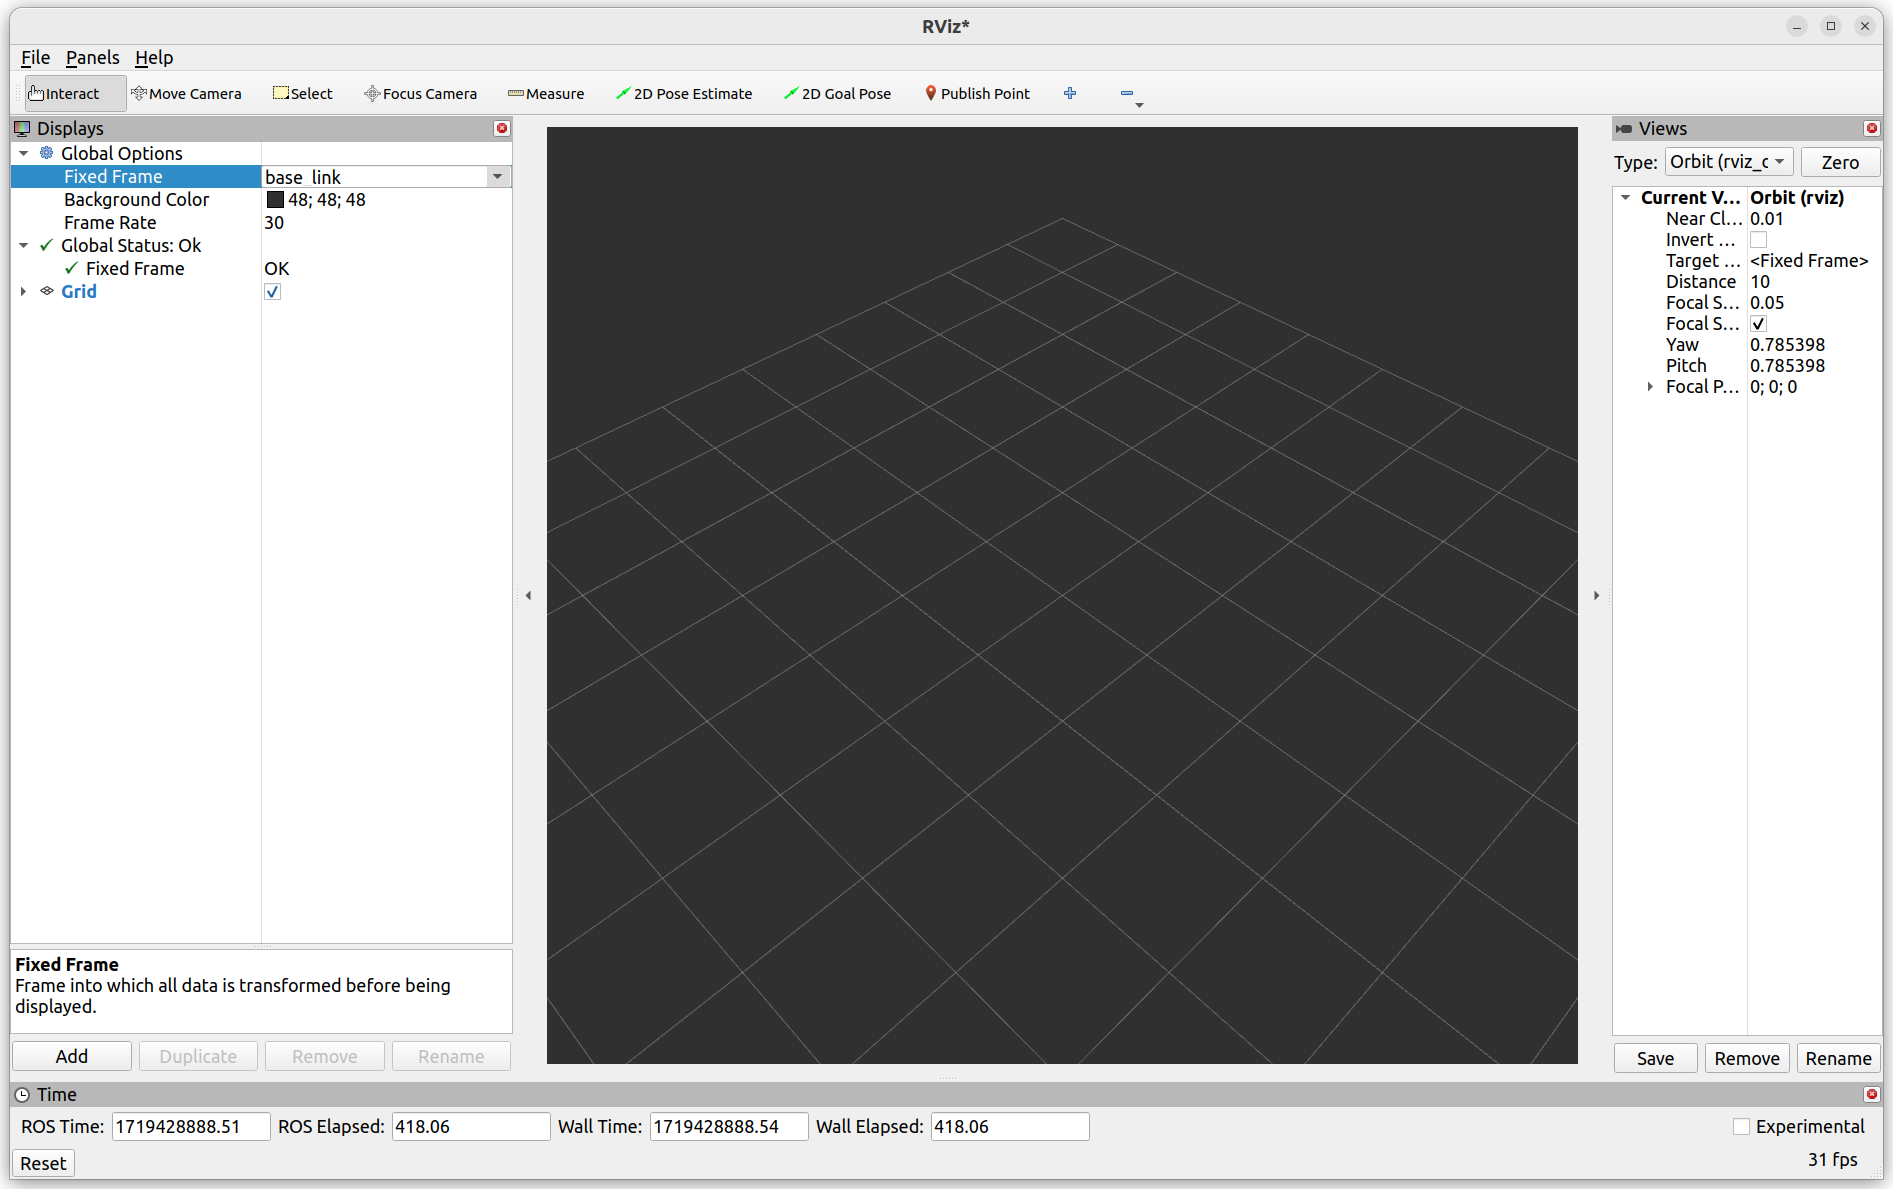Click the Add display button
The image size is (1893, 1189).
(x=72, y=1056)
